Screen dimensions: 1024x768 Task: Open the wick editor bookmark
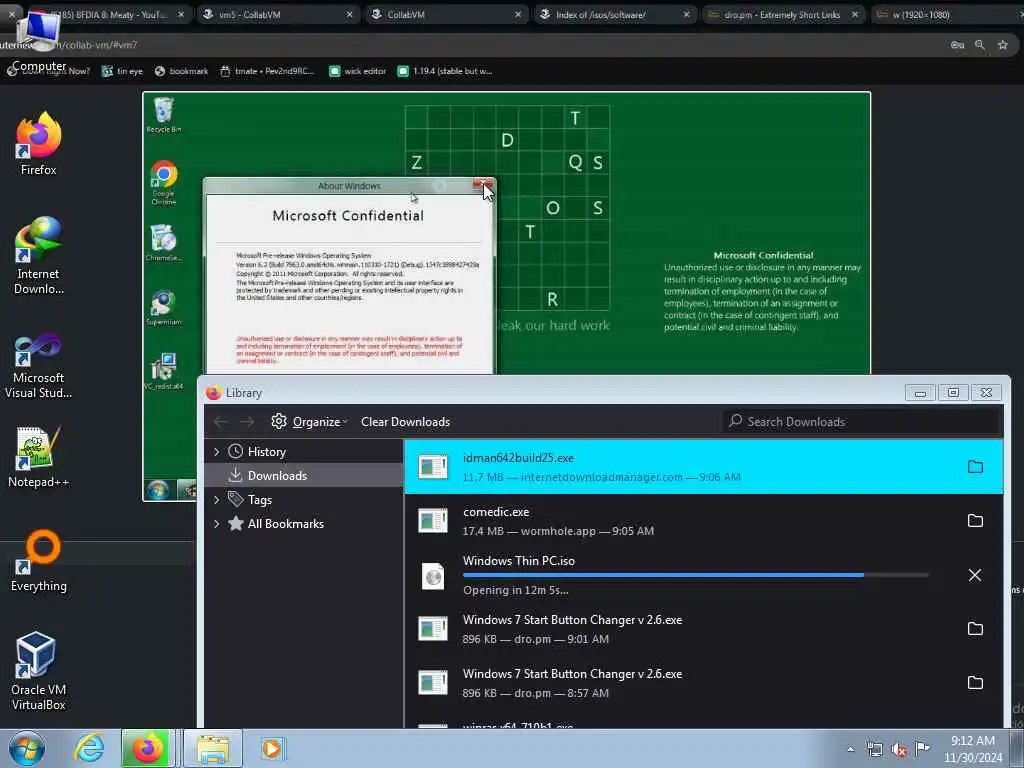(357, 71)
